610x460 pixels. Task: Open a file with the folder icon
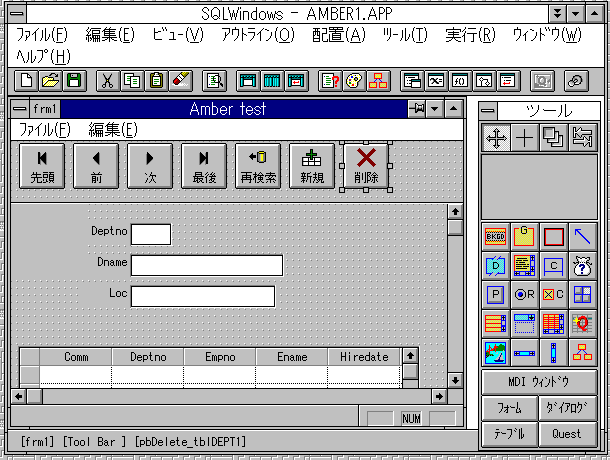point(50,81)
